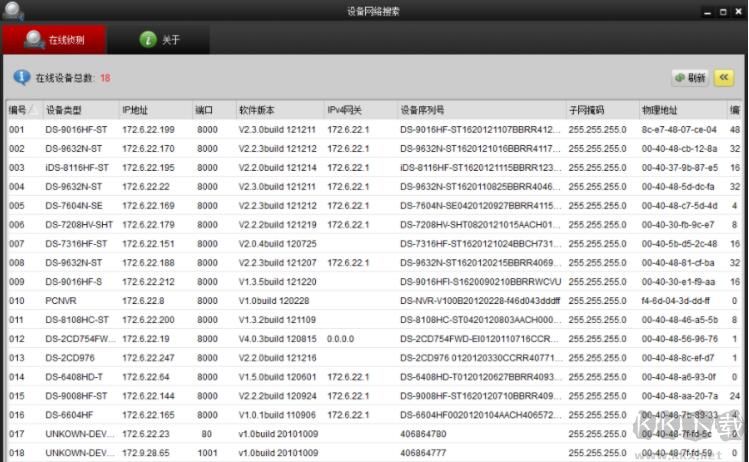This screenshot has width=749, height=462.
Task: Select device DS-9016HF-ST row
Action: [374, 129]
